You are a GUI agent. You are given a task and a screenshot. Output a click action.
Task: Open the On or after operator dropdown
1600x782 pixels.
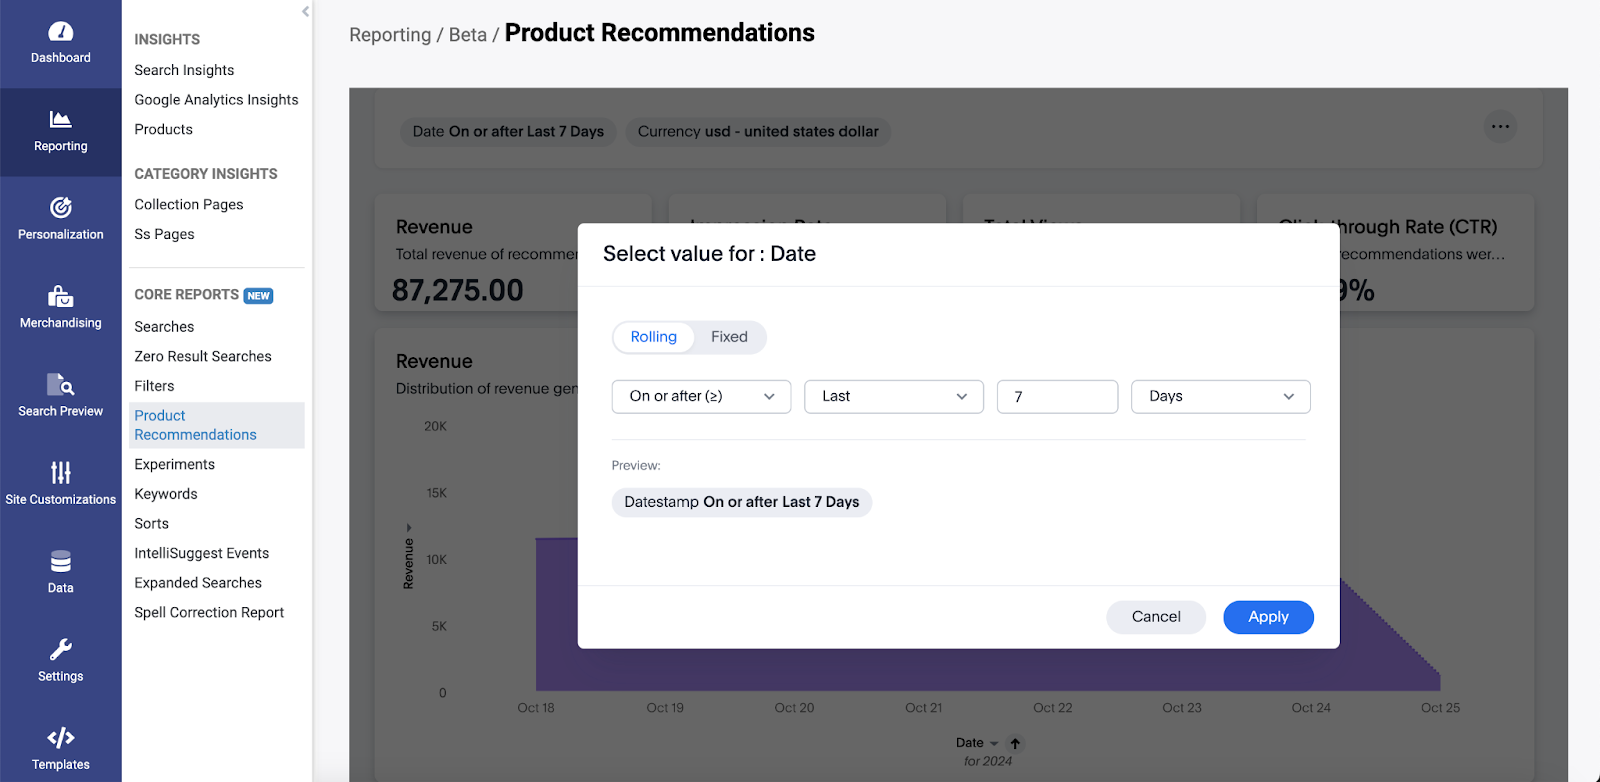701,397
